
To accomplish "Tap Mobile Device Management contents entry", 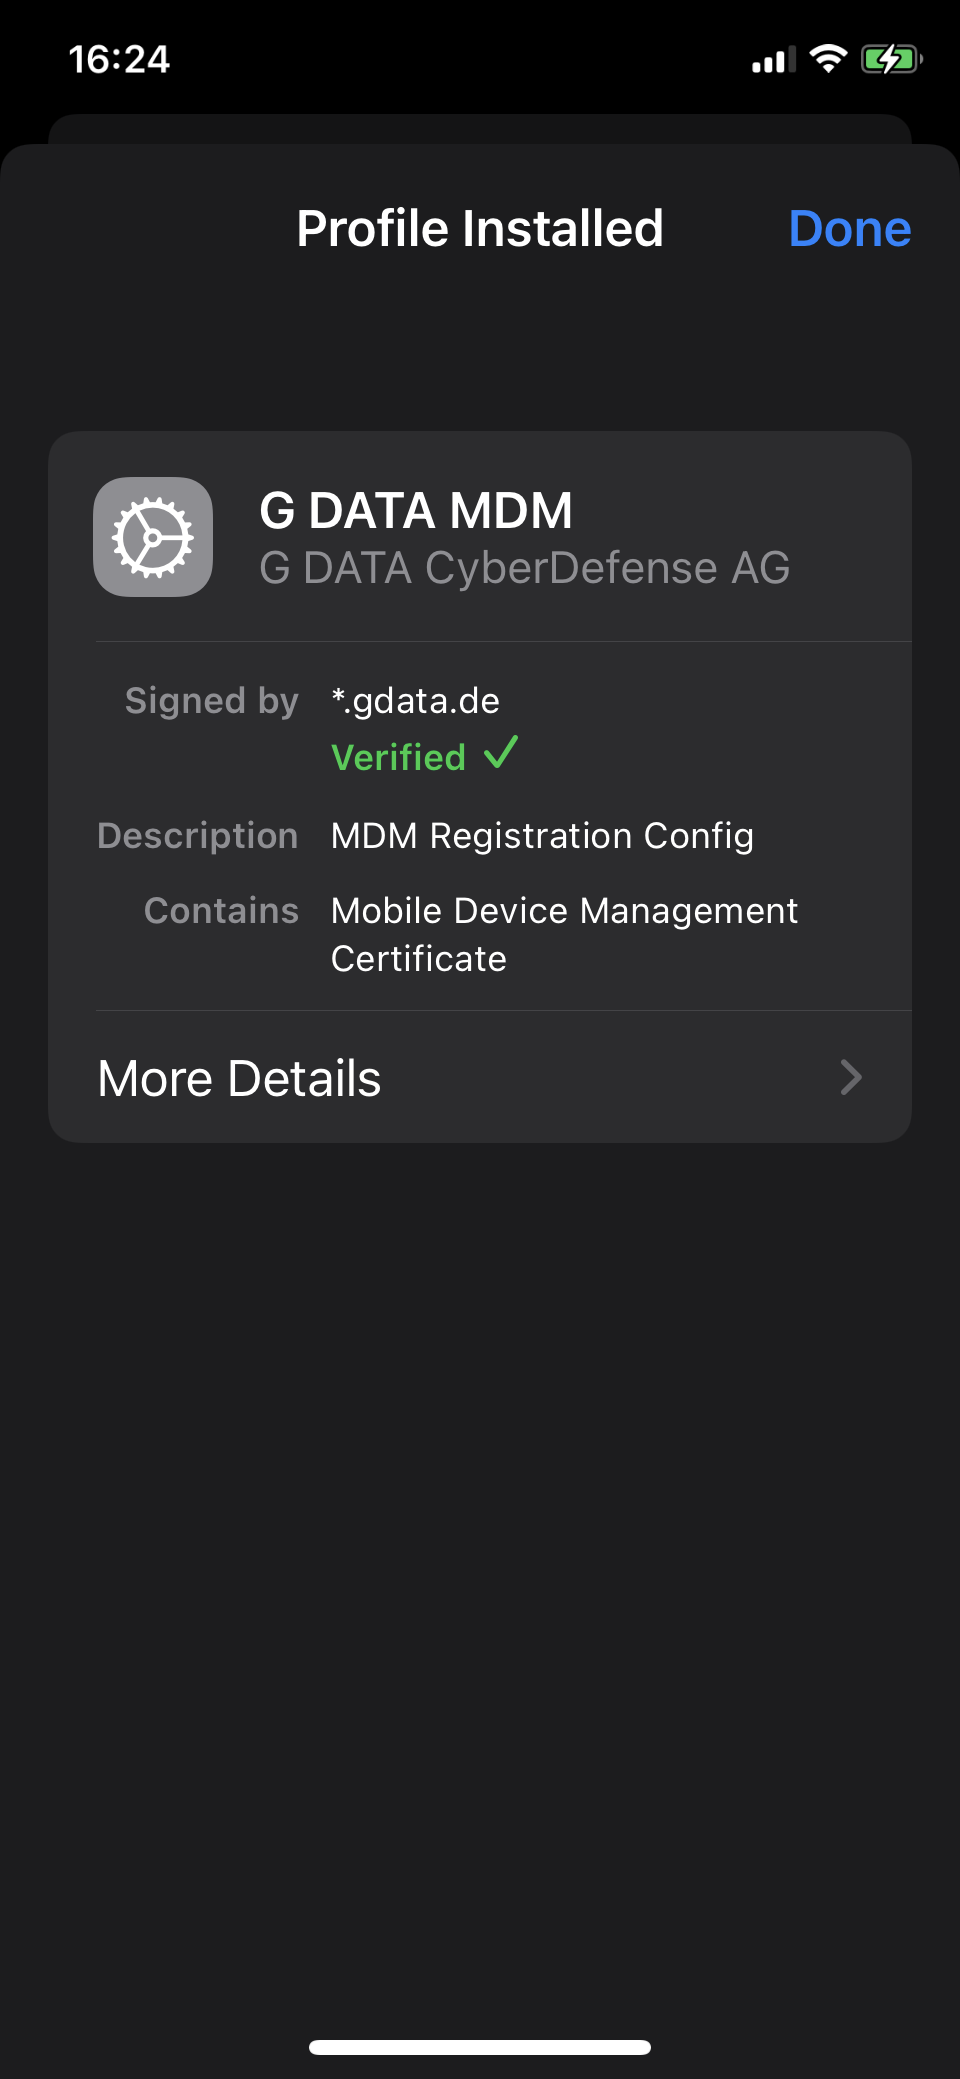I will pyautogui.click(x=564, y=911).
